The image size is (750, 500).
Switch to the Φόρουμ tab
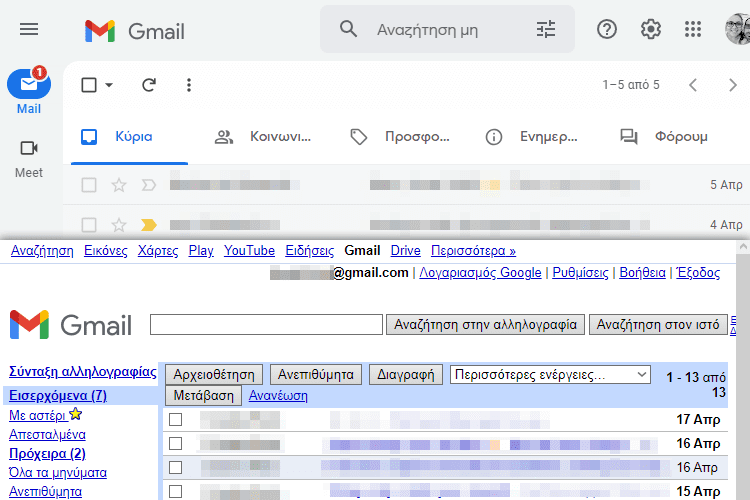coord(664,137)
